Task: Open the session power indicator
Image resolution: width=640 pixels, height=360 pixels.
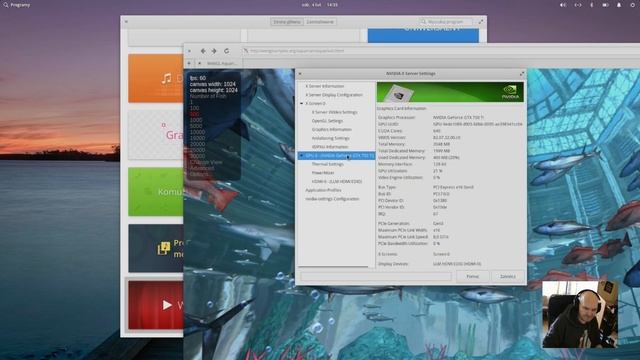Action: pyautogui.click(x=632, y=5)
